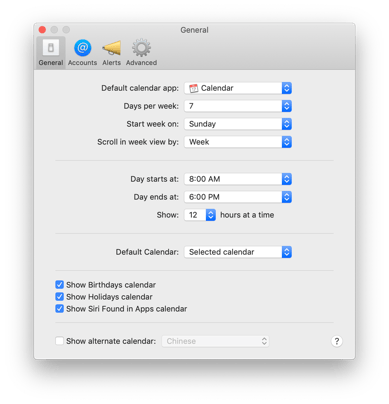
Task: Click the 'Days per week:' label
Action: coord(151,106)
